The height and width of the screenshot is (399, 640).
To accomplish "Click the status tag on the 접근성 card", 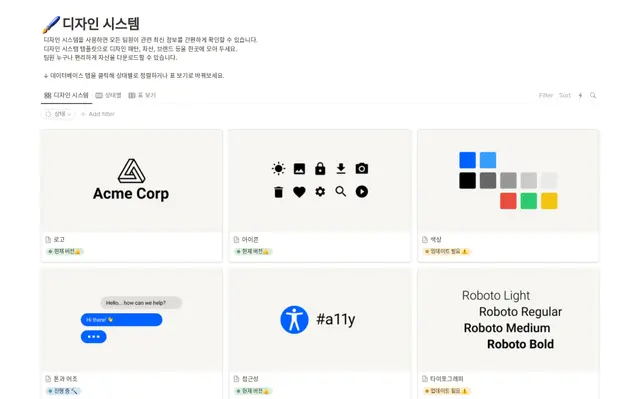I will pos(253,391).
